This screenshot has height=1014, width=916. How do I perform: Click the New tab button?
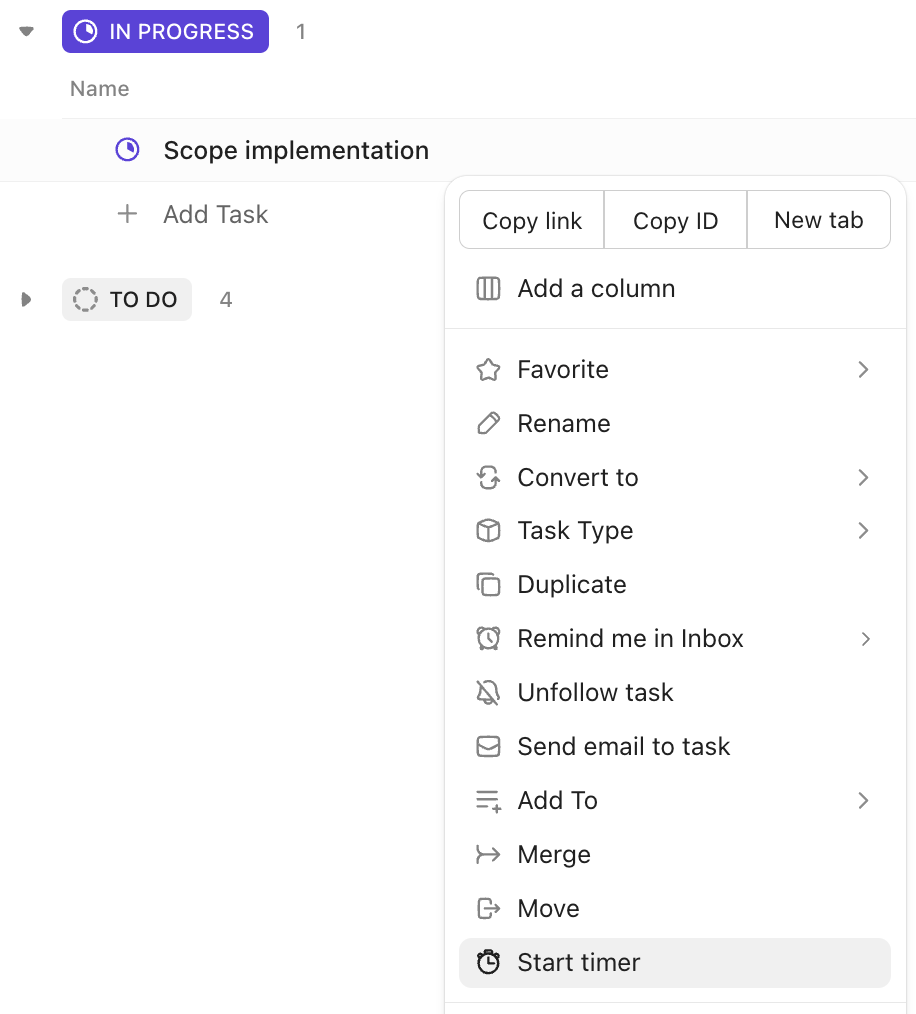point(818,220)
